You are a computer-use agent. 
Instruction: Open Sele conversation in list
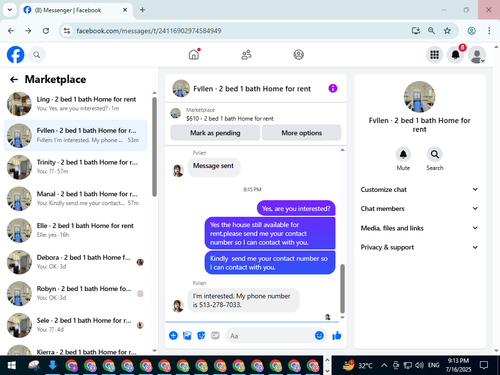click(76, 325)
